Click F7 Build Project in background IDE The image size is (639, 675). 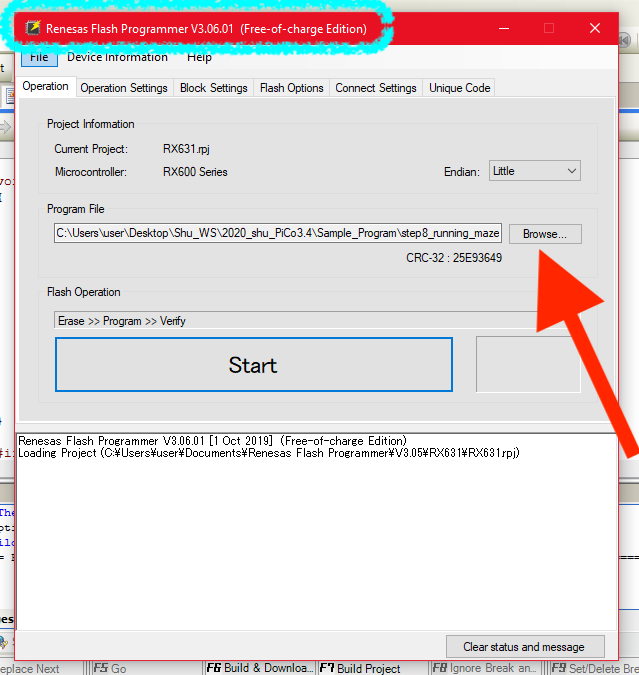click(360, 668)
